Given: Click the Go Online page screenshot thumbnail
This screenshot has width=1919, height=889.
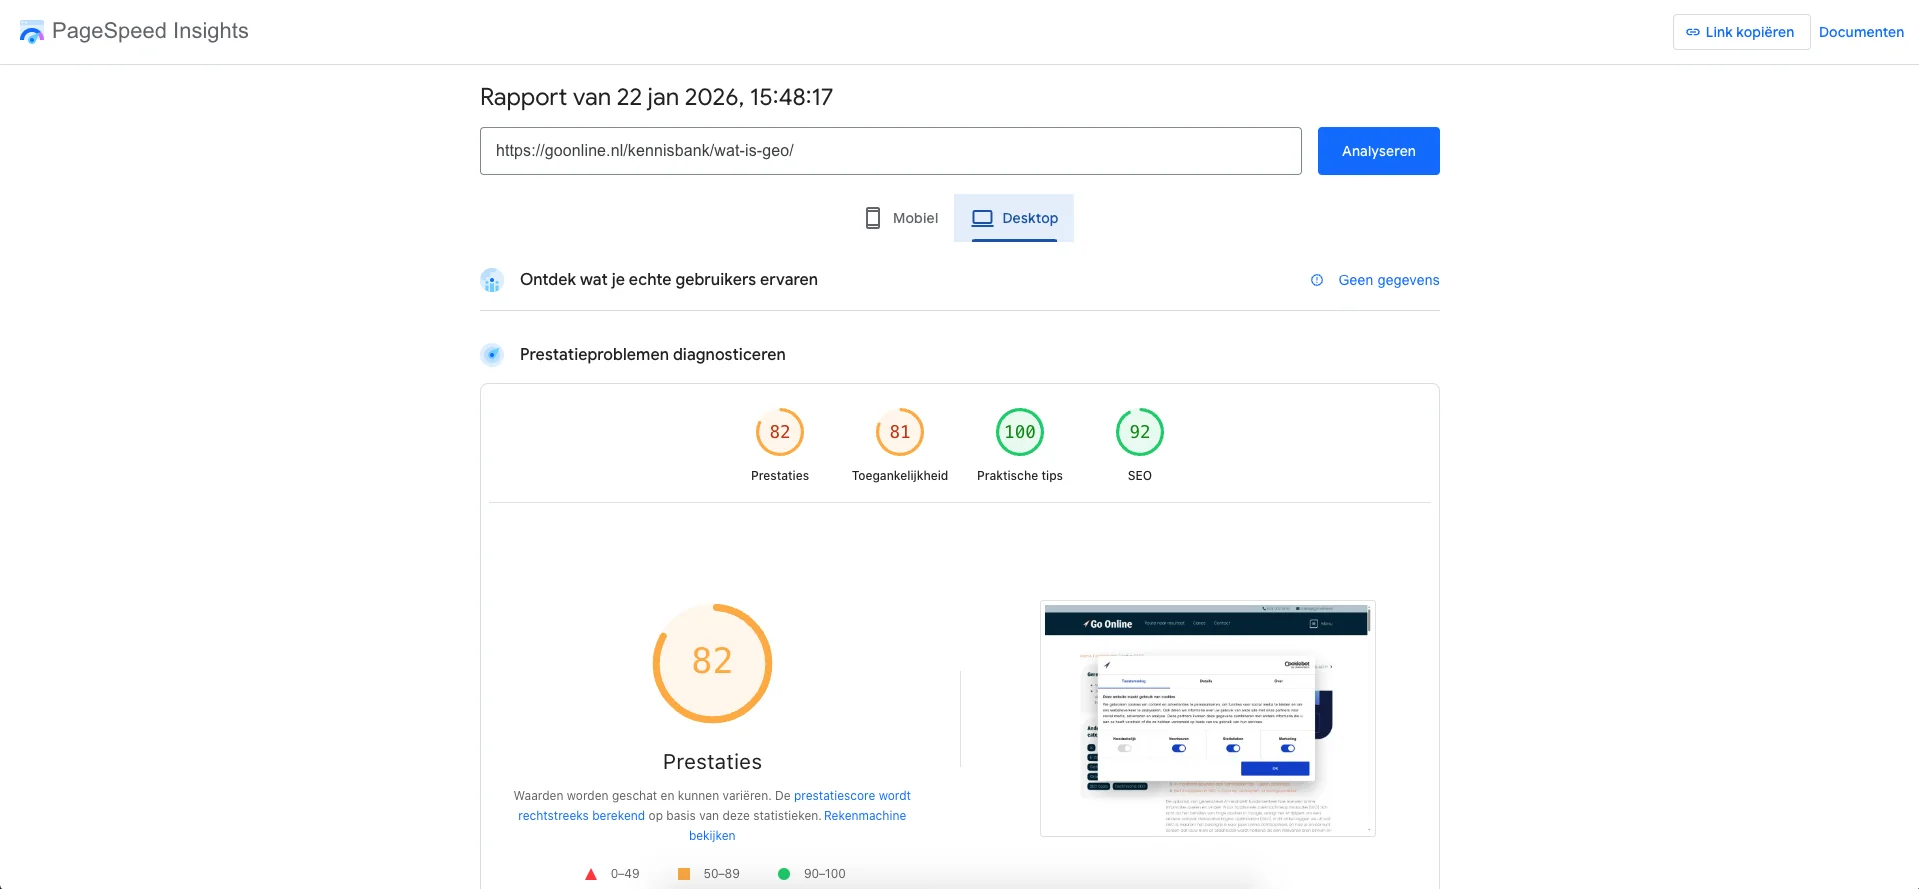Looking at the screenshot, I should 1207,718.
